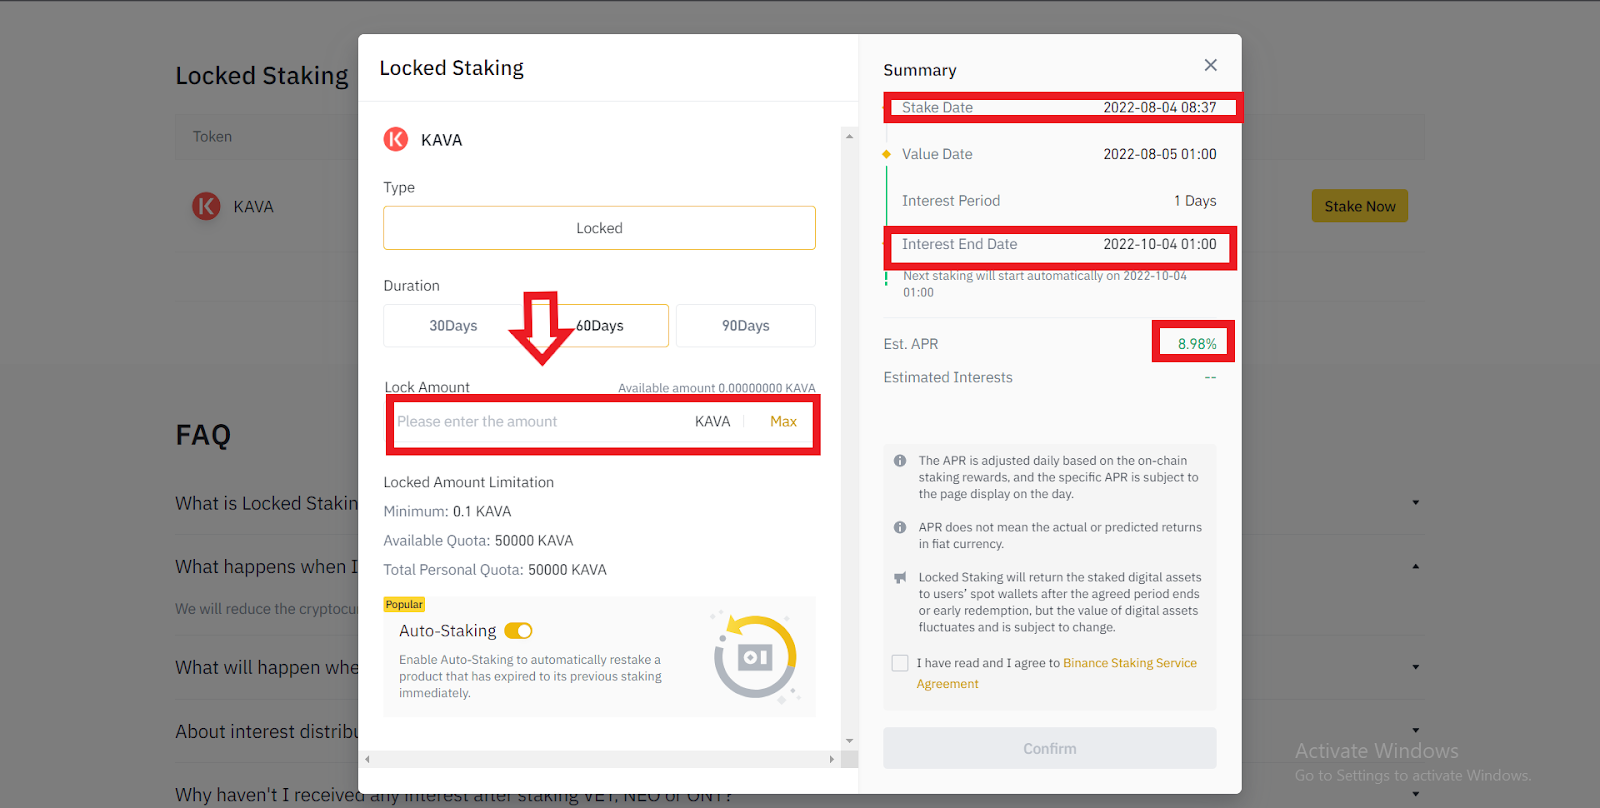Expand the 'What is Locked Staking' FAQ arrow

[x=1415, y=503]
